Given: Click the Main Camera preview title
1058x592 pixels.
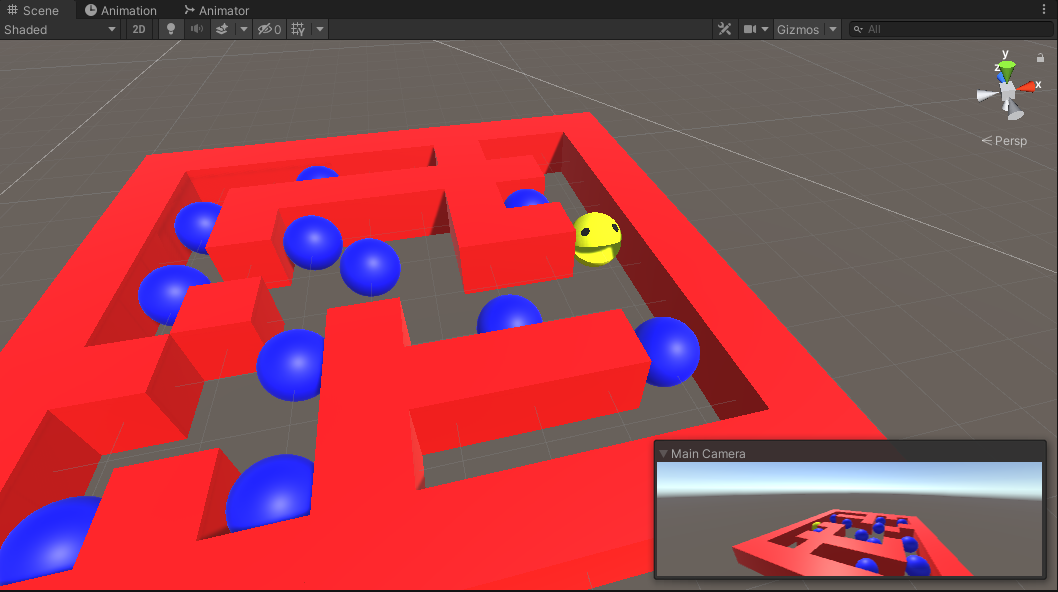Looking at the screenshot, I should [708, 454].
